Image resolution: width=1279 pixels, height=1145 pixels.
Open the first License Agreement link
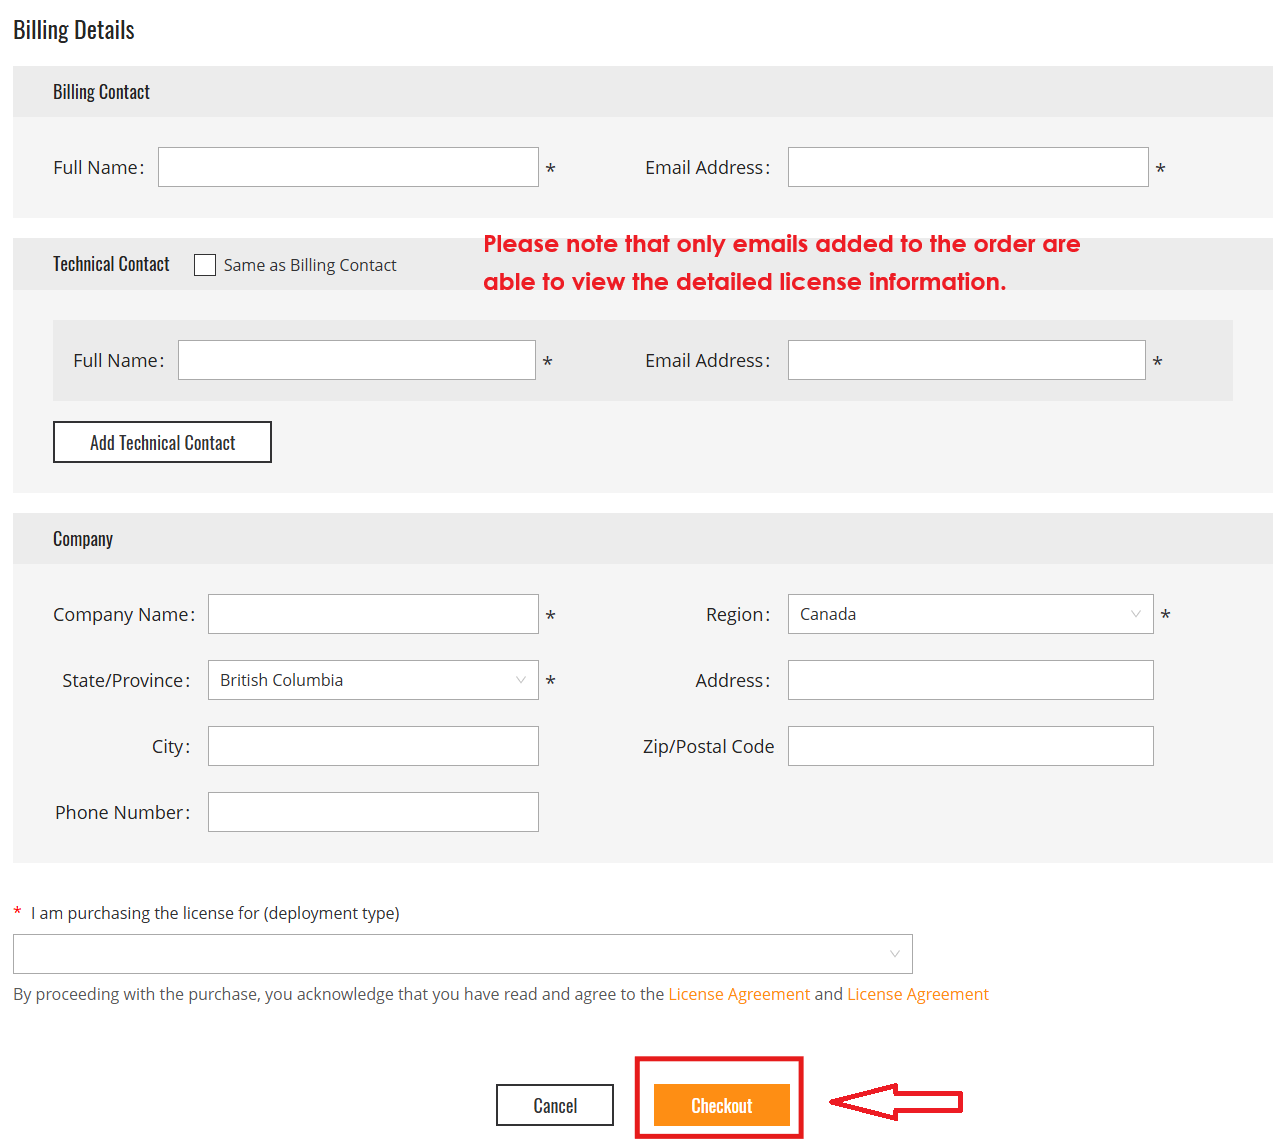point(739,993)
